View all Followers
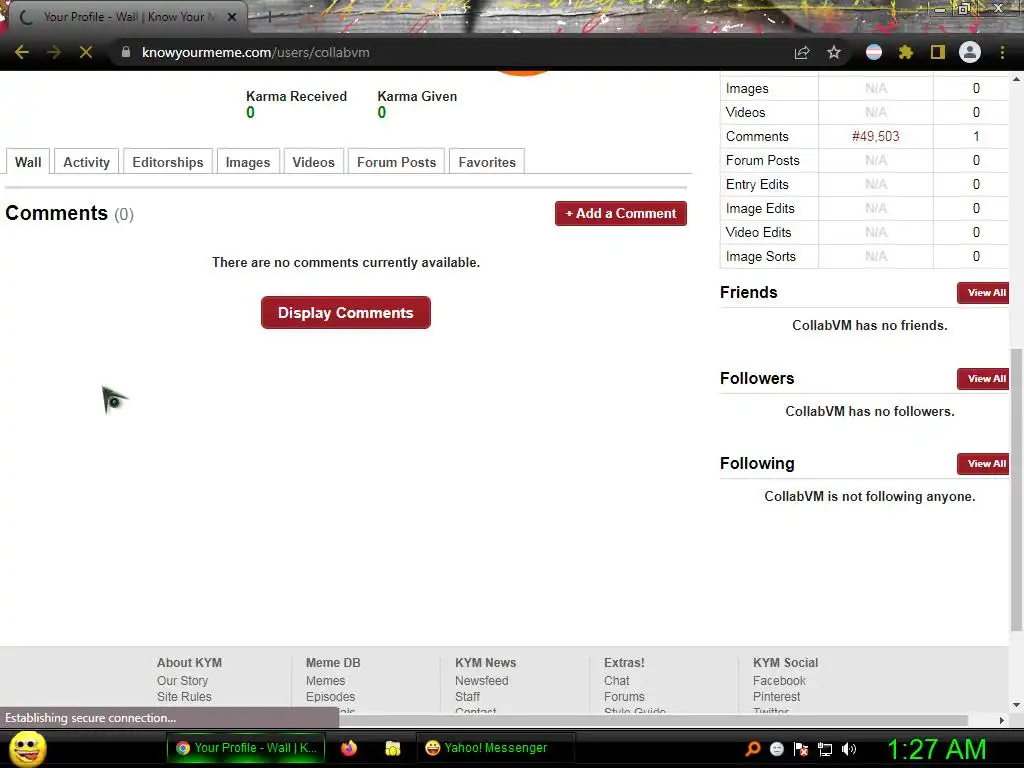 985,379
